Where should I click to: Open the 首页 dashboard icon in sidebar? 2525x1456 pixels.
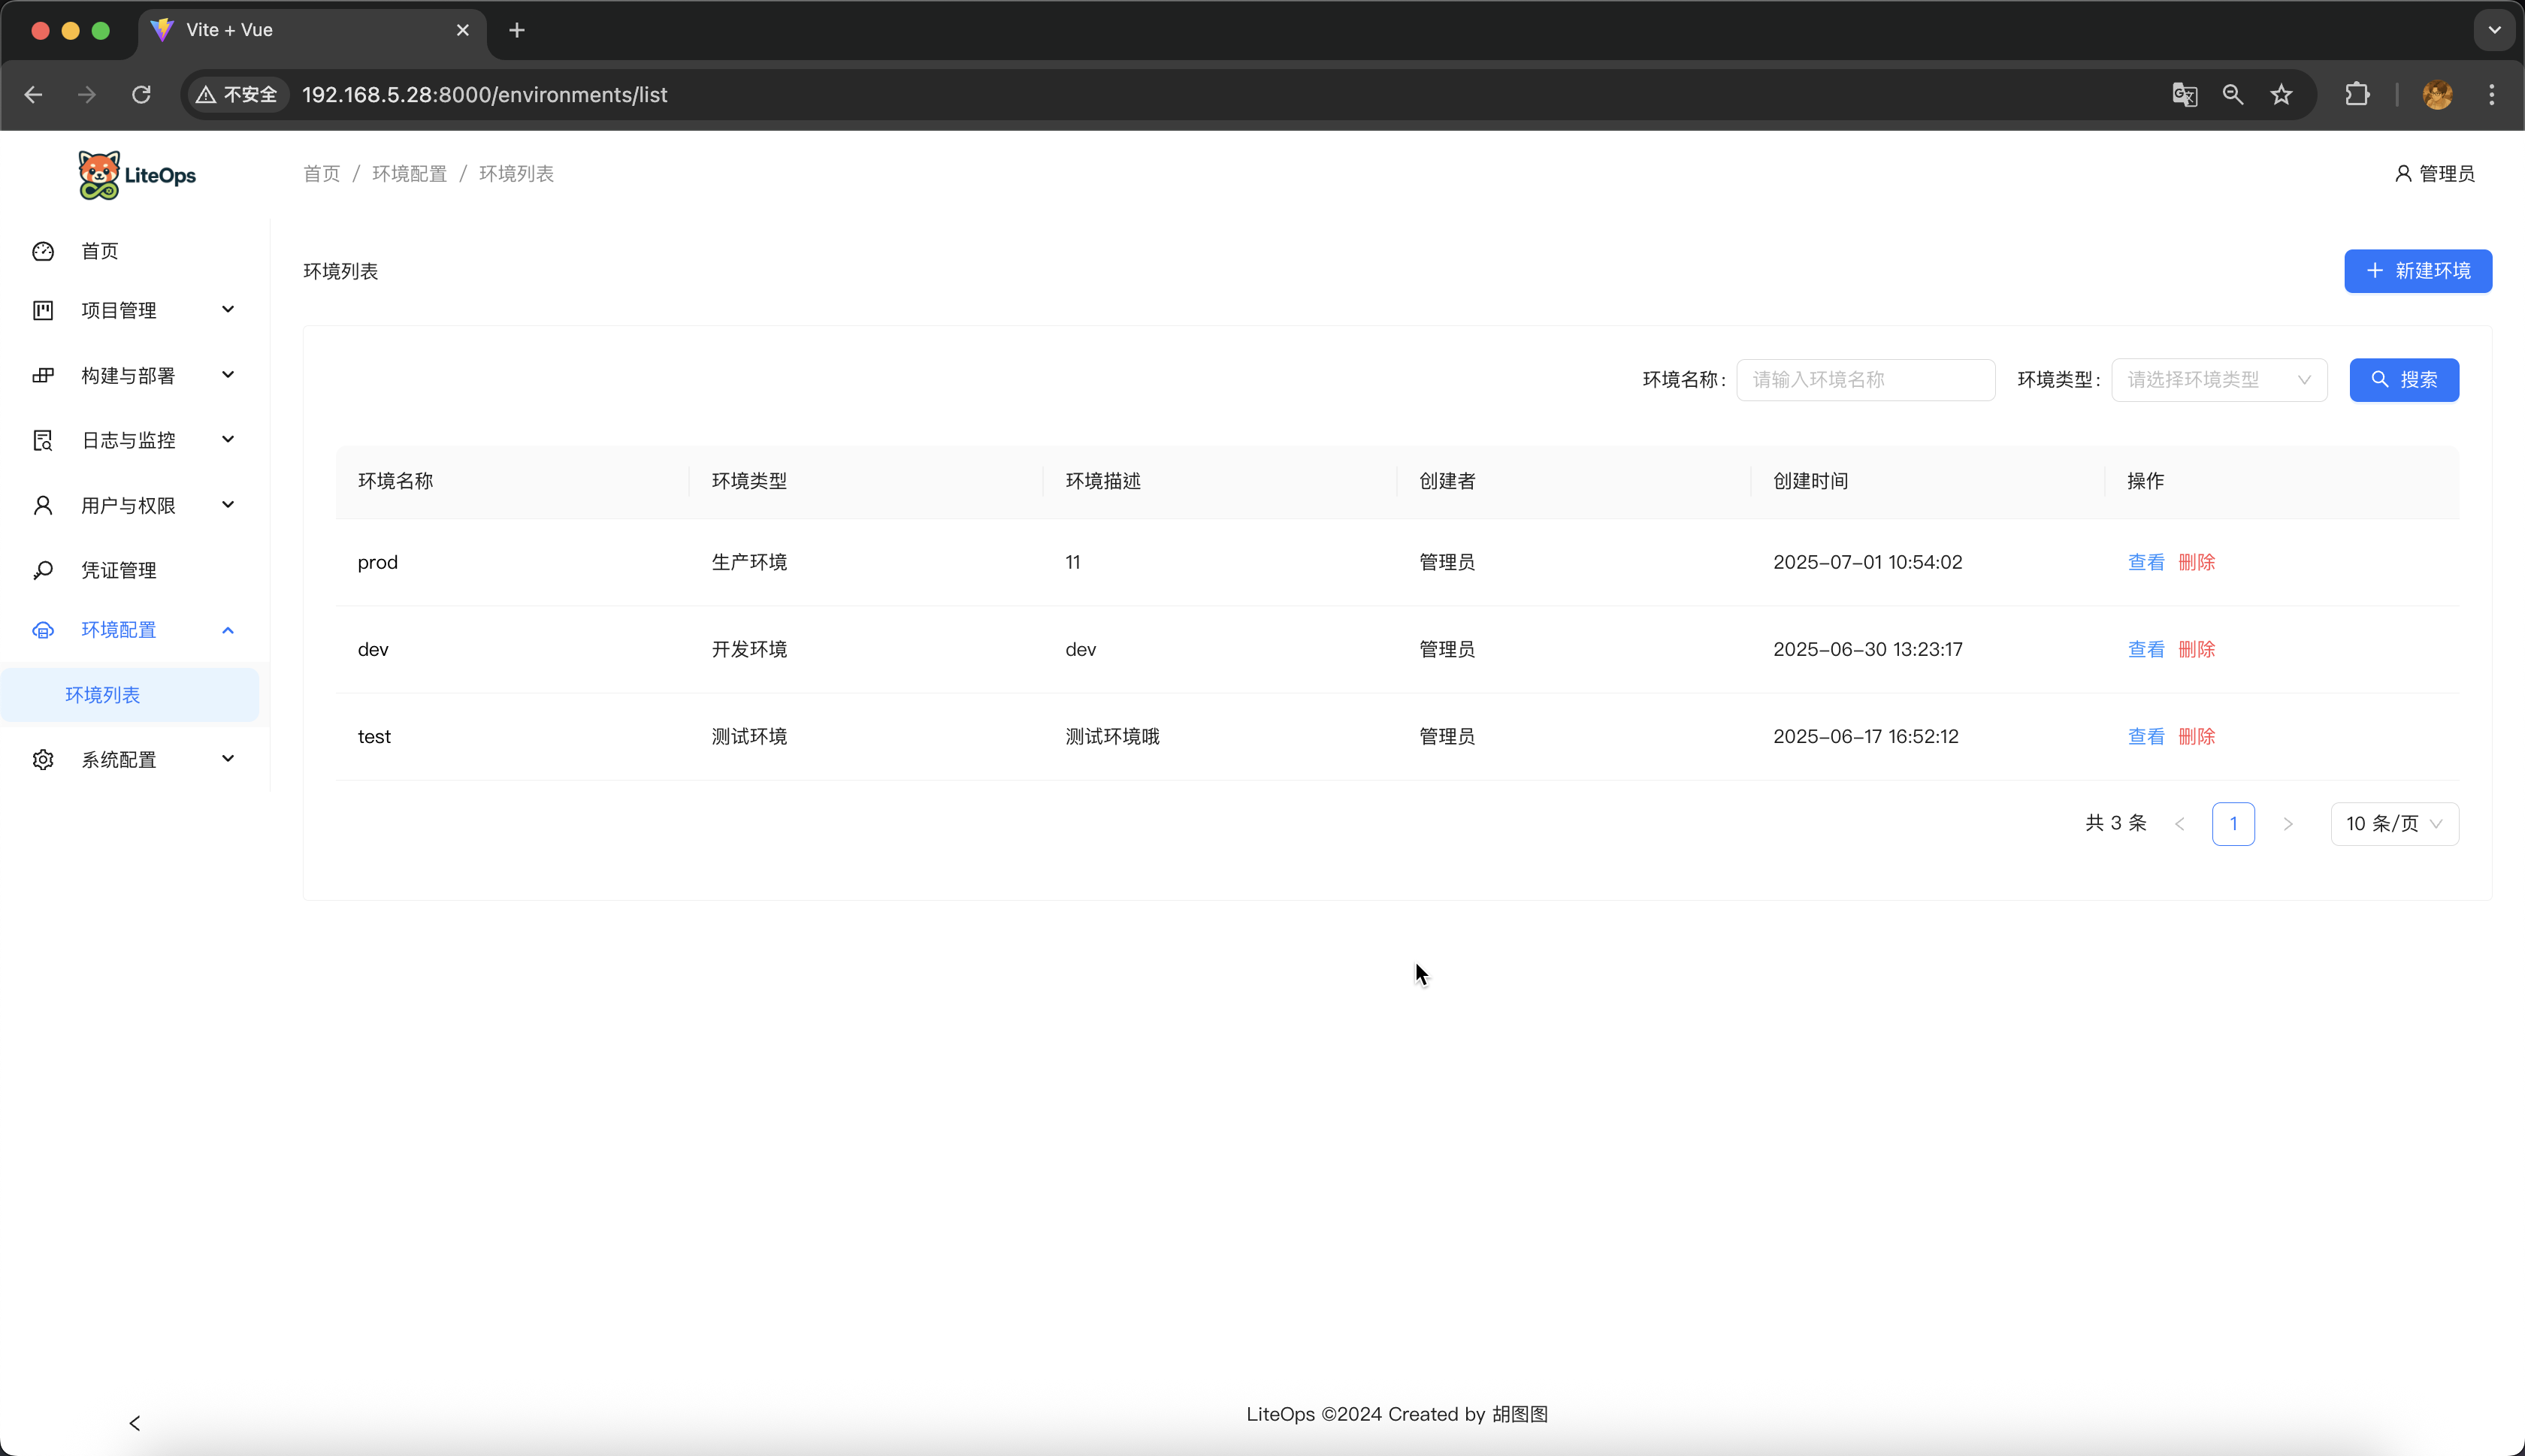click(43, 251)
